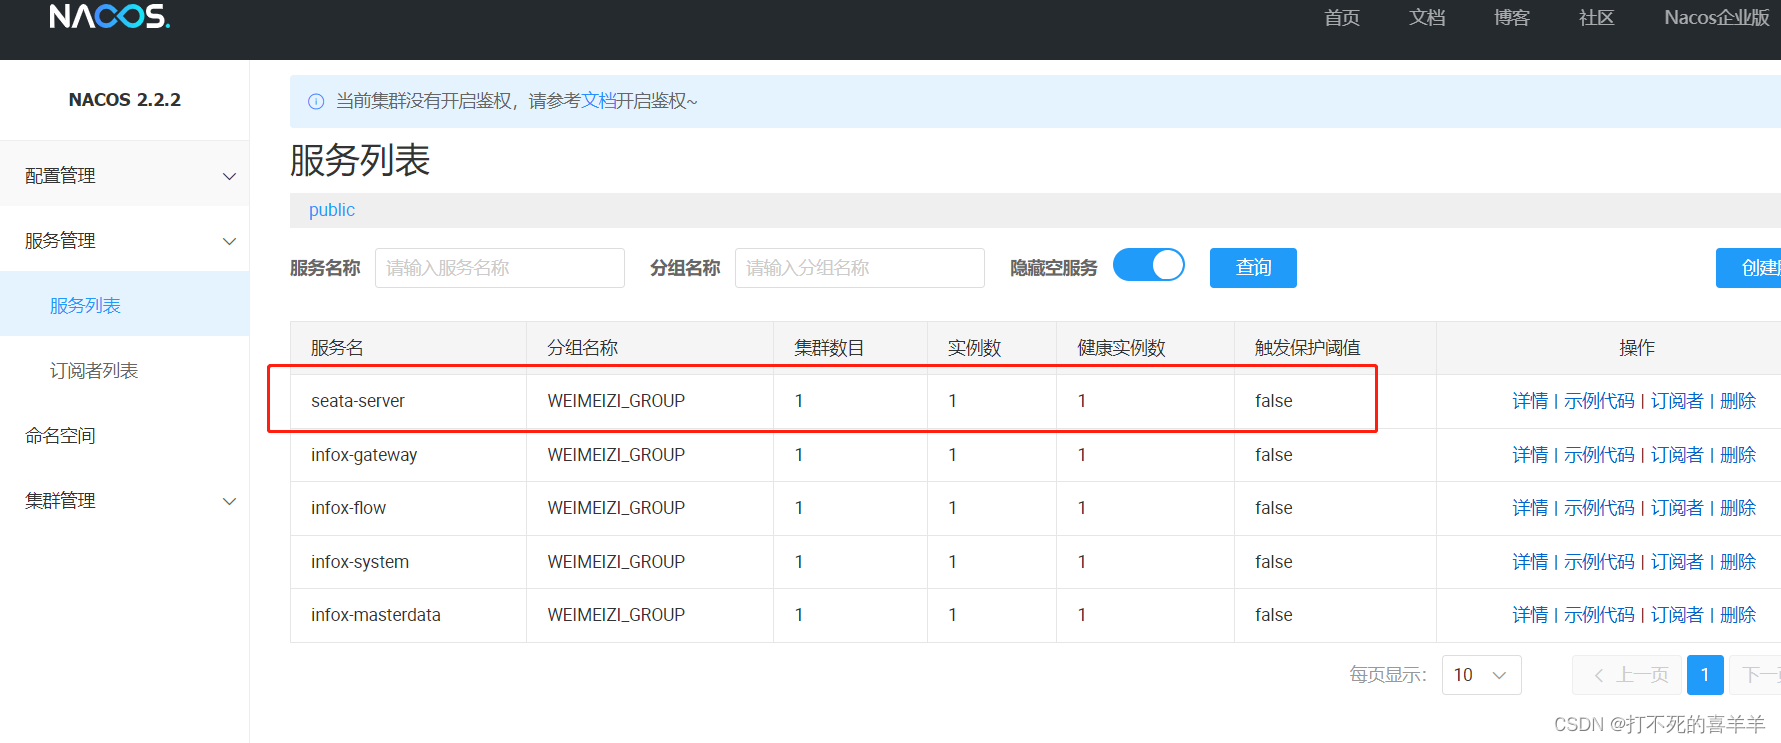Expand the 配置管理 menu
The width and height of the screenshot is (1781, 743).
click(x=124, y=176)
